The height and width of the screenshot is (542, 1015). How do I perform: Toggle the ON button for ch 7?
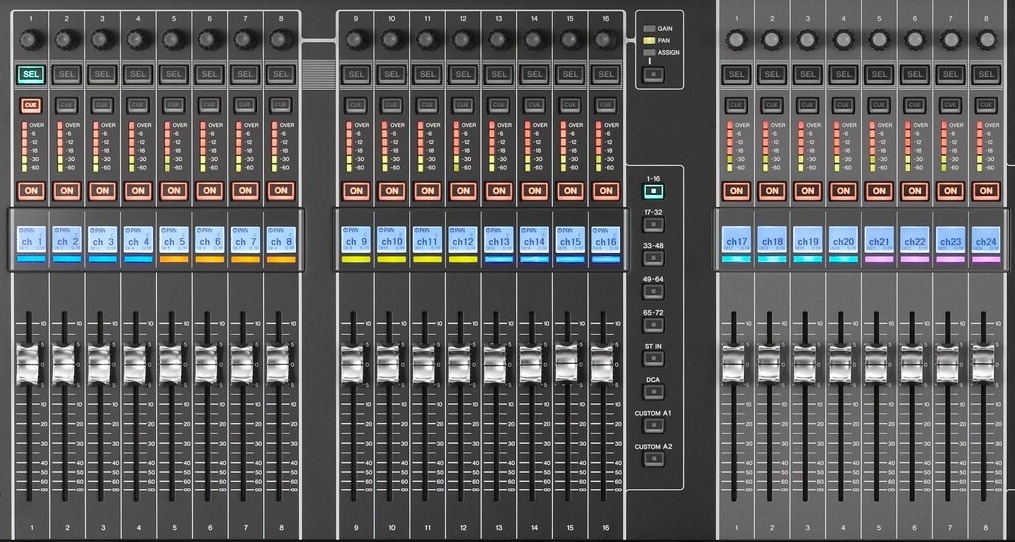click(x=245, y=191)
